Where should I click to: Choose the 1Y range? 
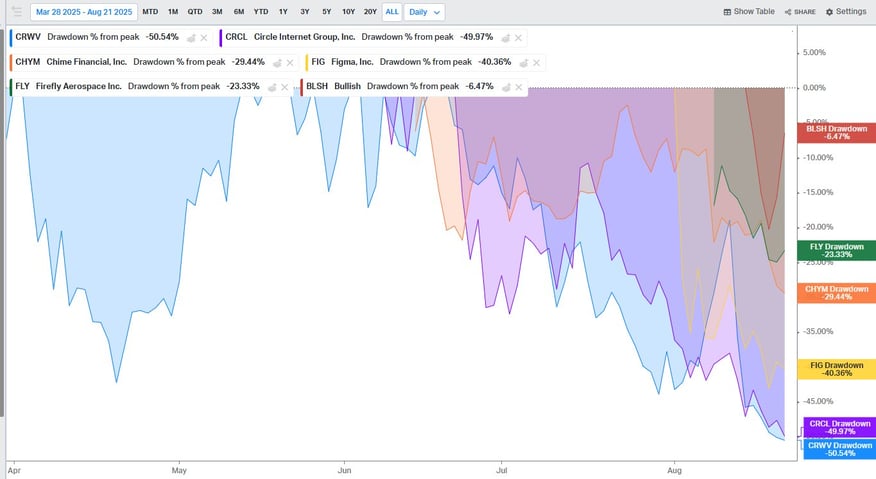pos(283,12)
